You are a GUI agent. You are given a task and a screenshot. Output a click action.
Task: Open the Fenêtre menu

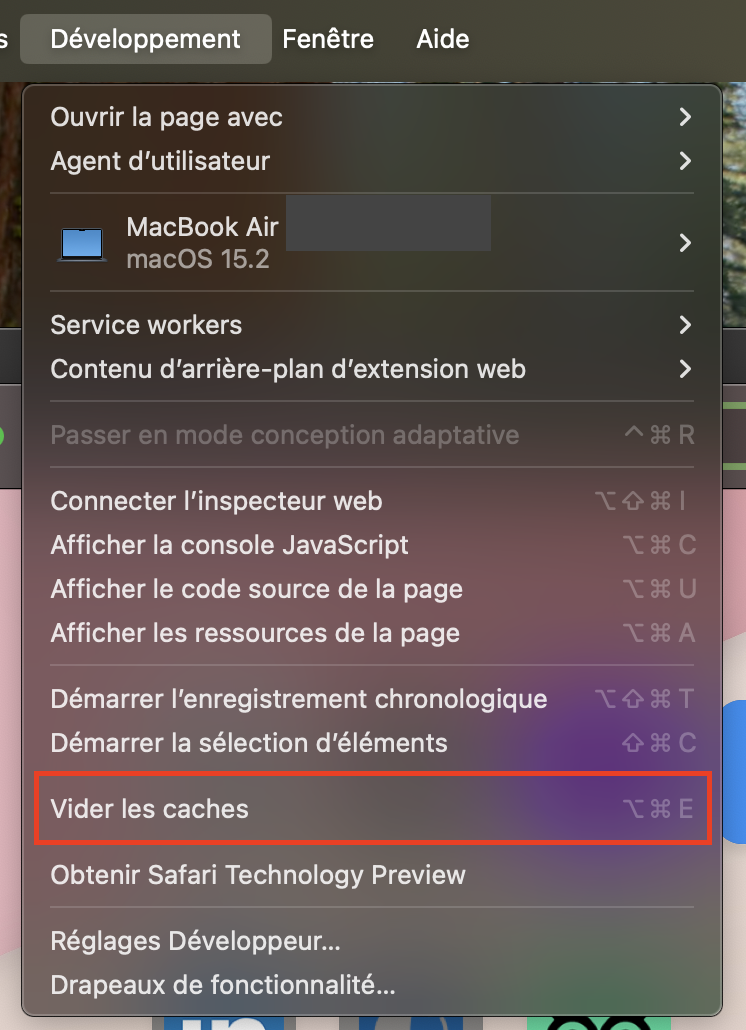coord(328,39)
